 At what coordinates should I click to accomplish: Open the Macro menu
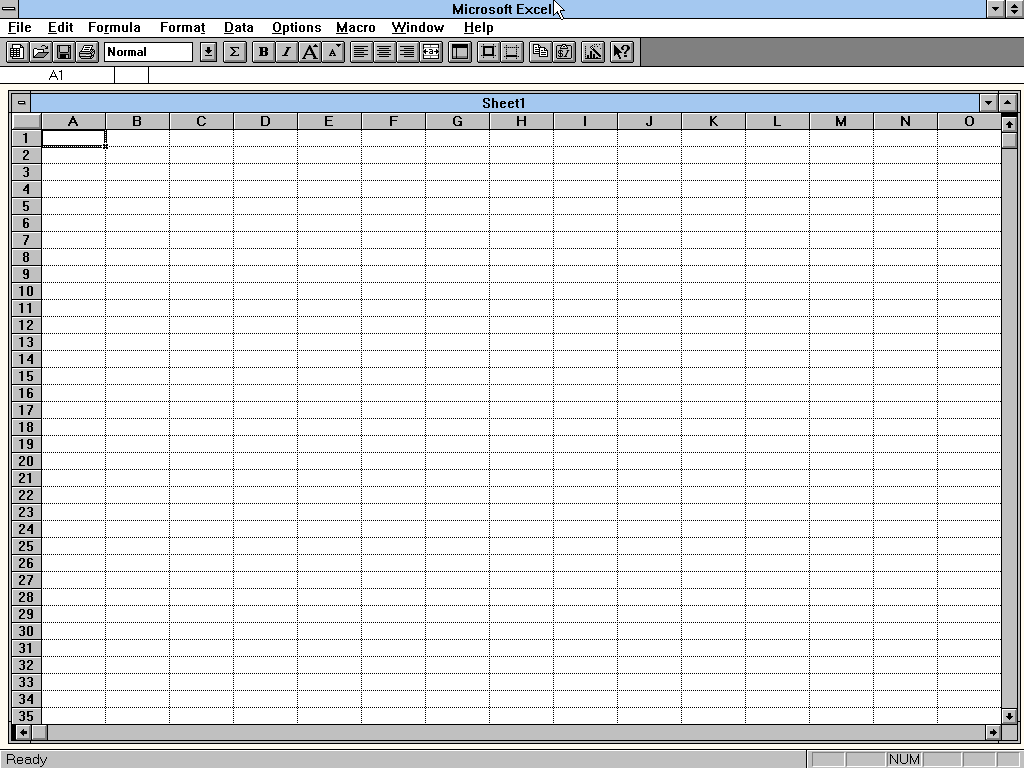(x=355, y=27)
